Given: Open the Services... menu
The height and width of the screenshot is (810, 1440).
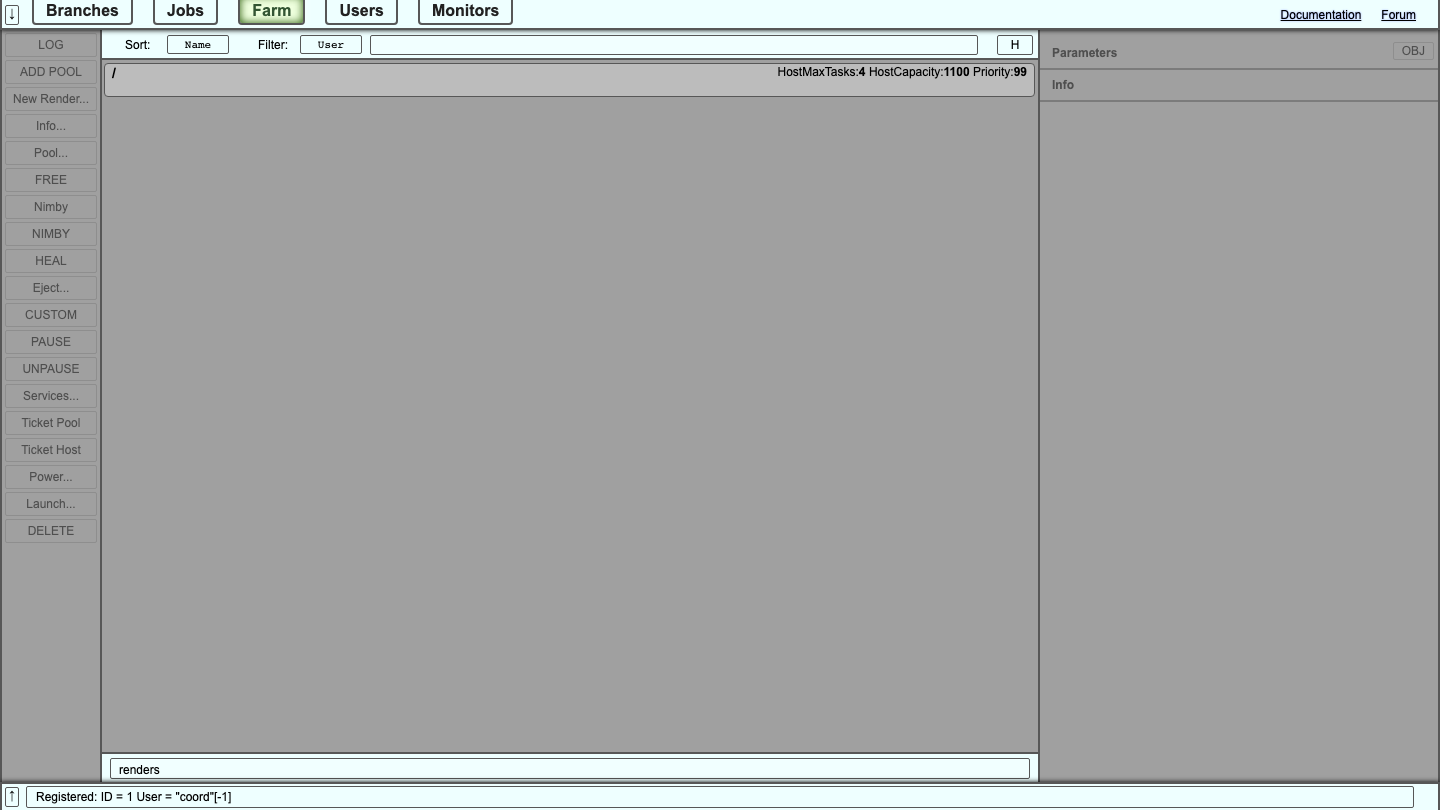Looking at the screenshot, I should tap(51, 396).
